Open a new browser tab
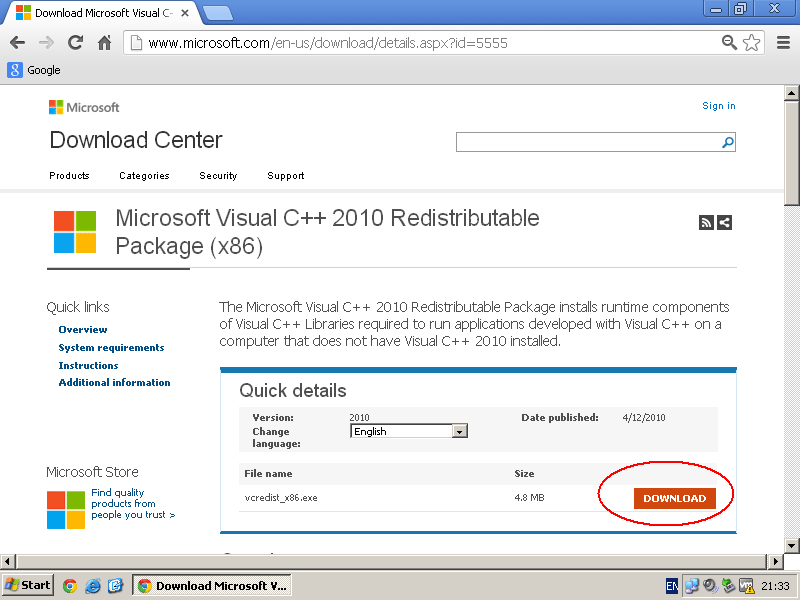The height and width of the screenshot is (600, 800). tap(218, 13)
